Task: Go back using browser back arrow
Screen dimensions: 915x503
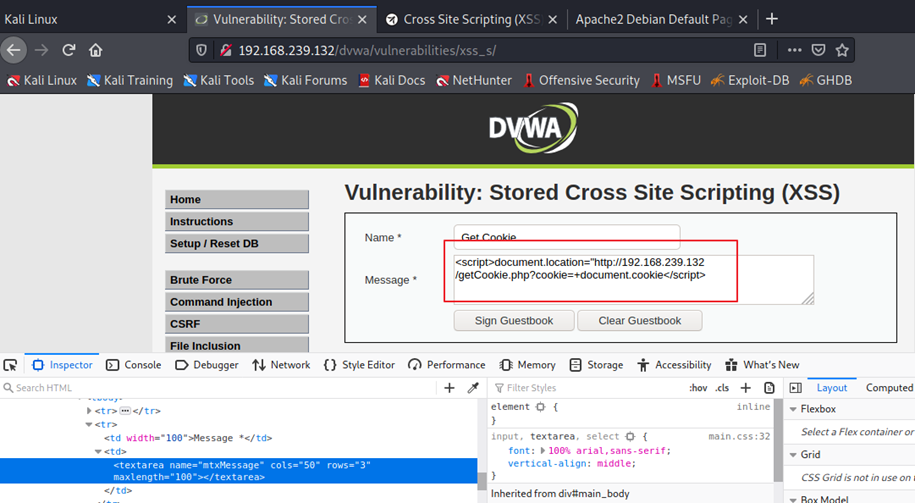Action: 14,50
